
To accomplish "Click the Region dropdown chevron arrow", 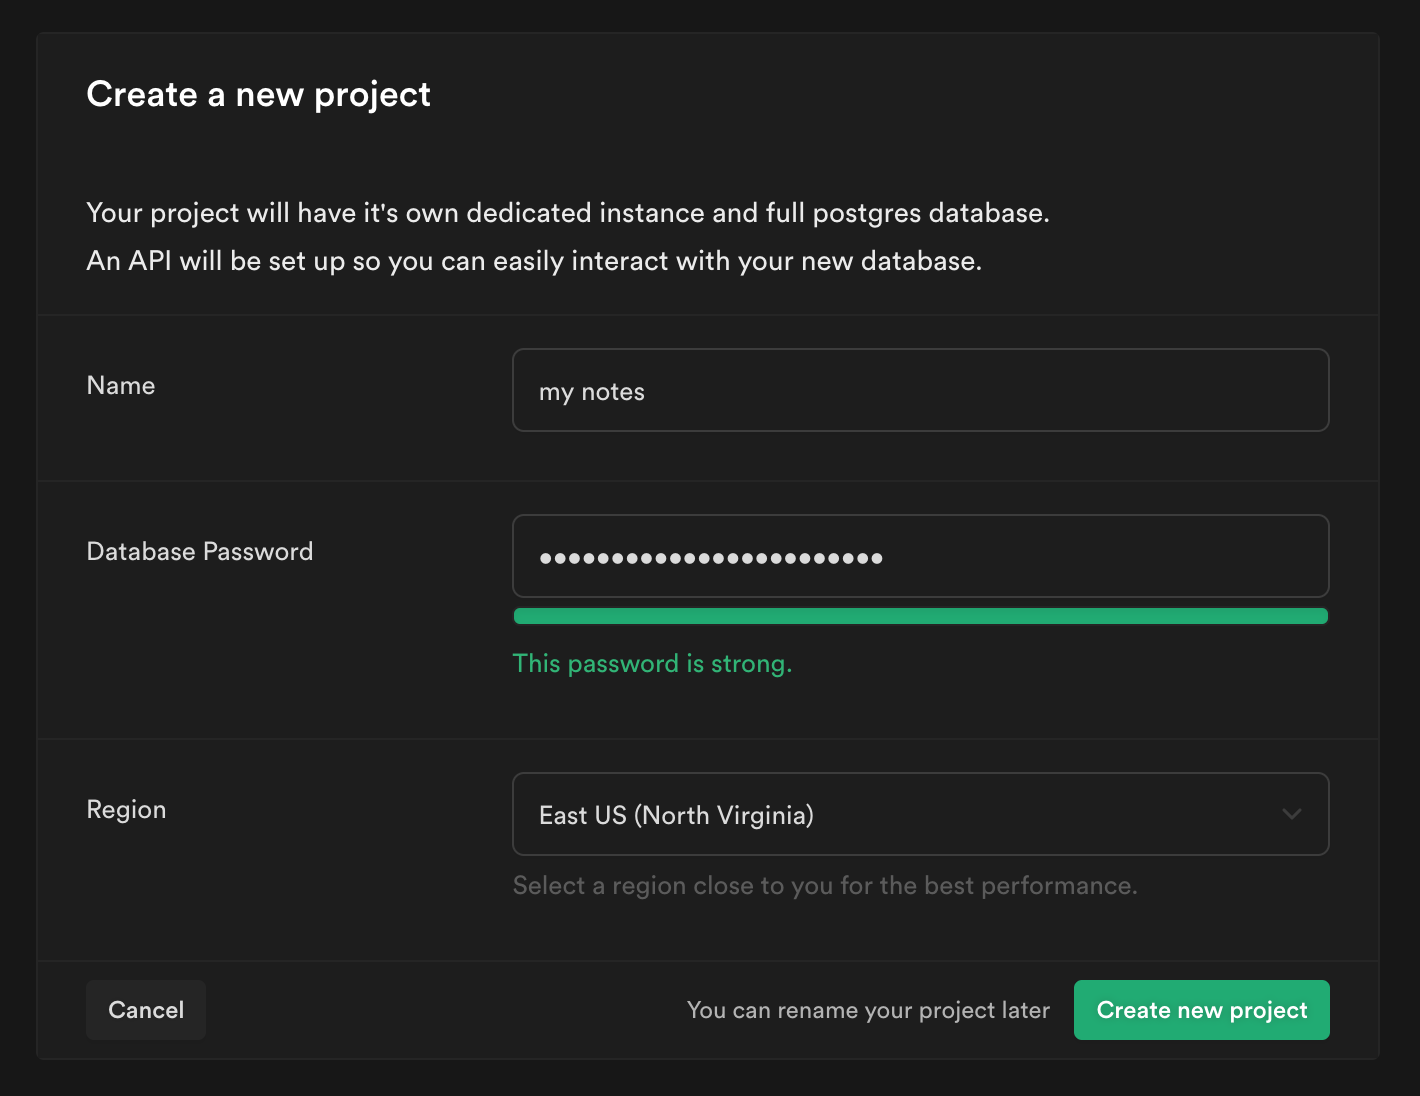I will tap(1290, 814).
